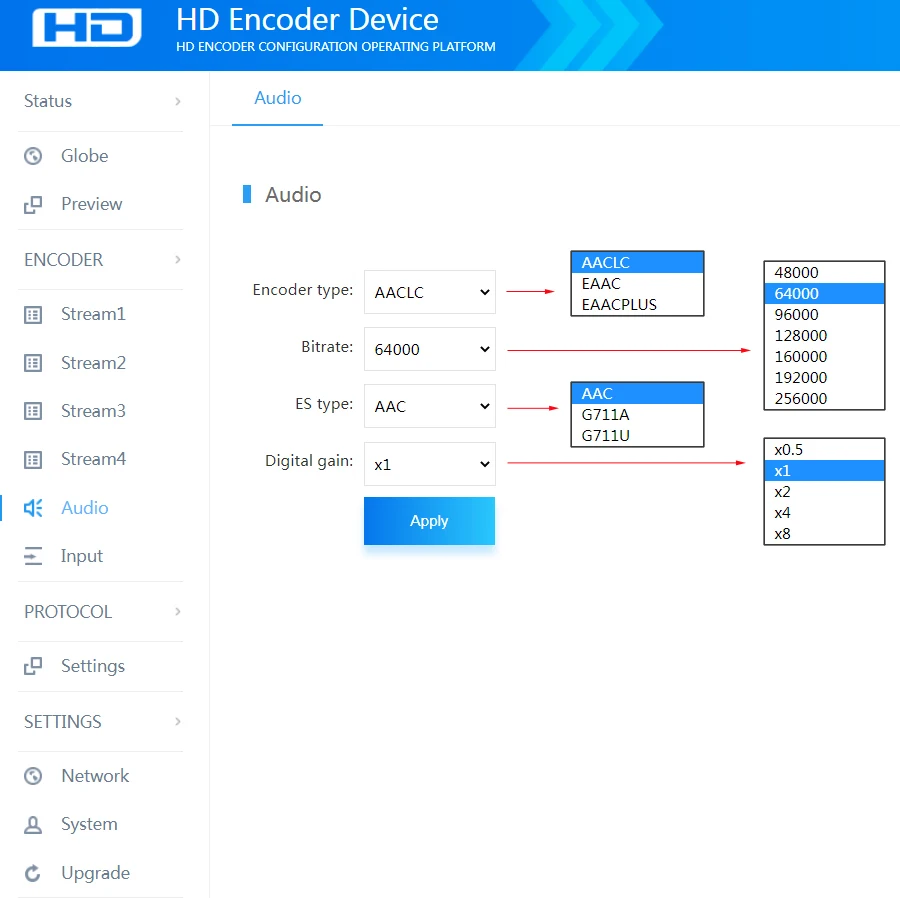Click the Audio section heading text

293,195
